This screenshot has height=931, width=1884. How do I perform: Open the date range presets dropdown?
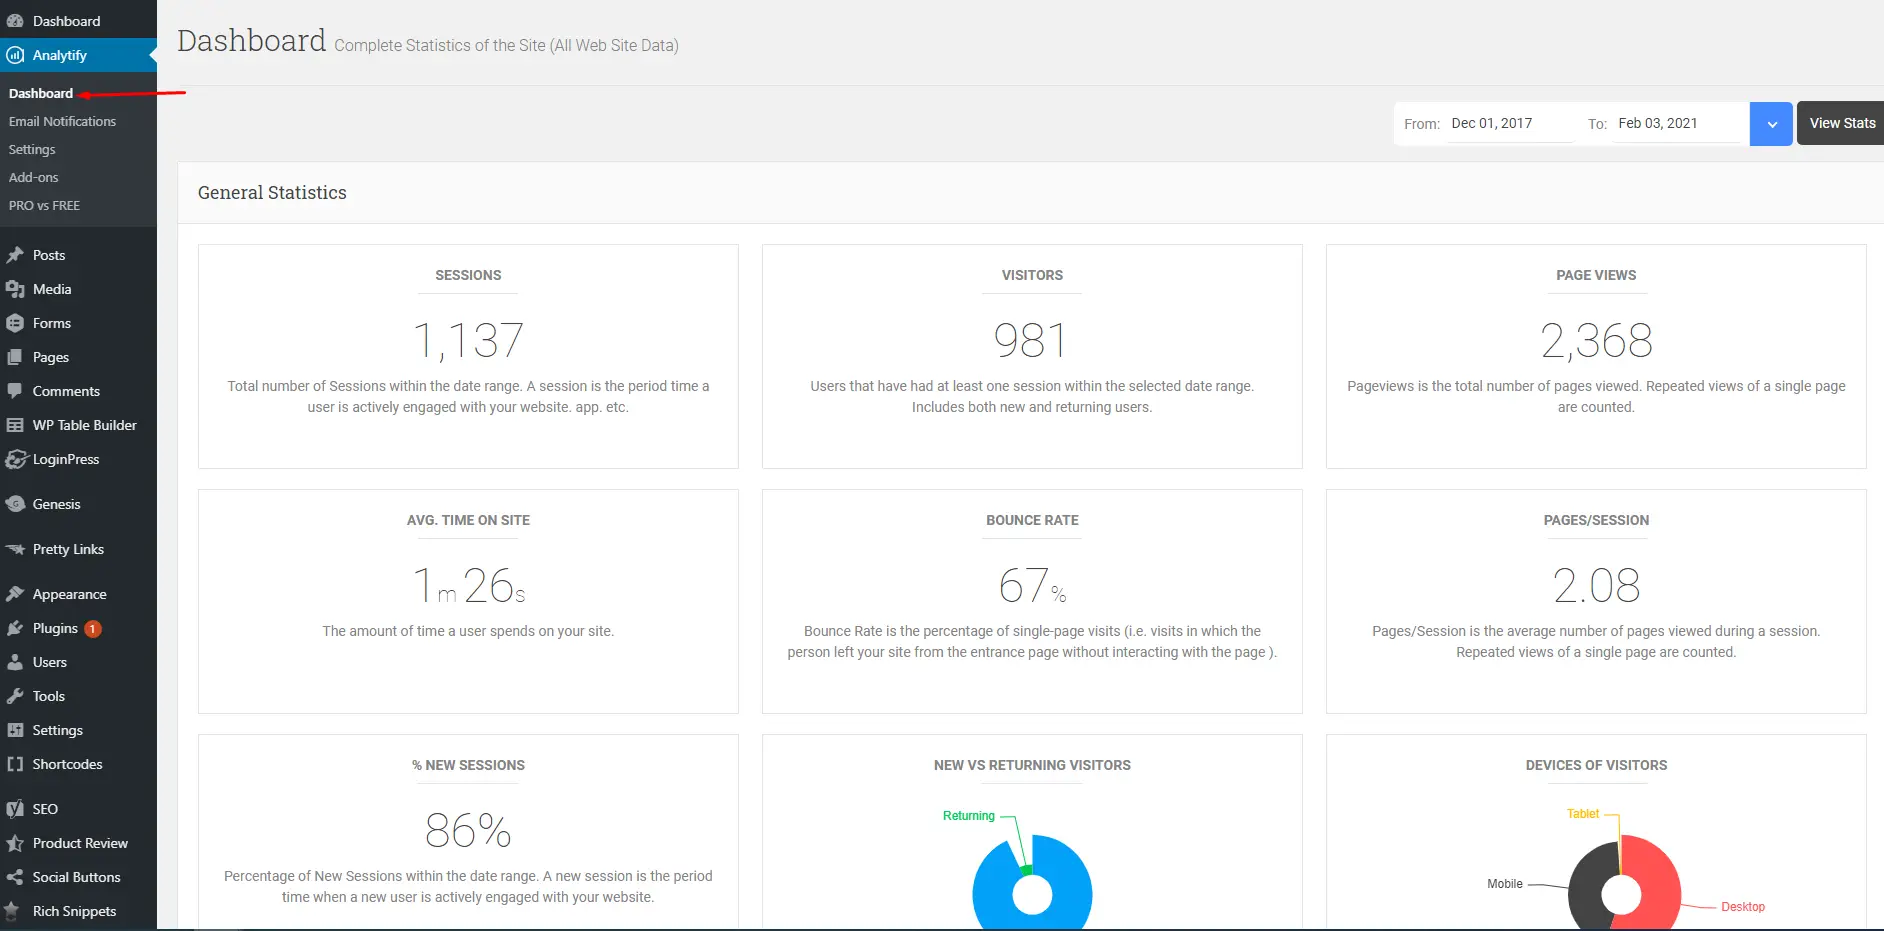[1771, 124]
